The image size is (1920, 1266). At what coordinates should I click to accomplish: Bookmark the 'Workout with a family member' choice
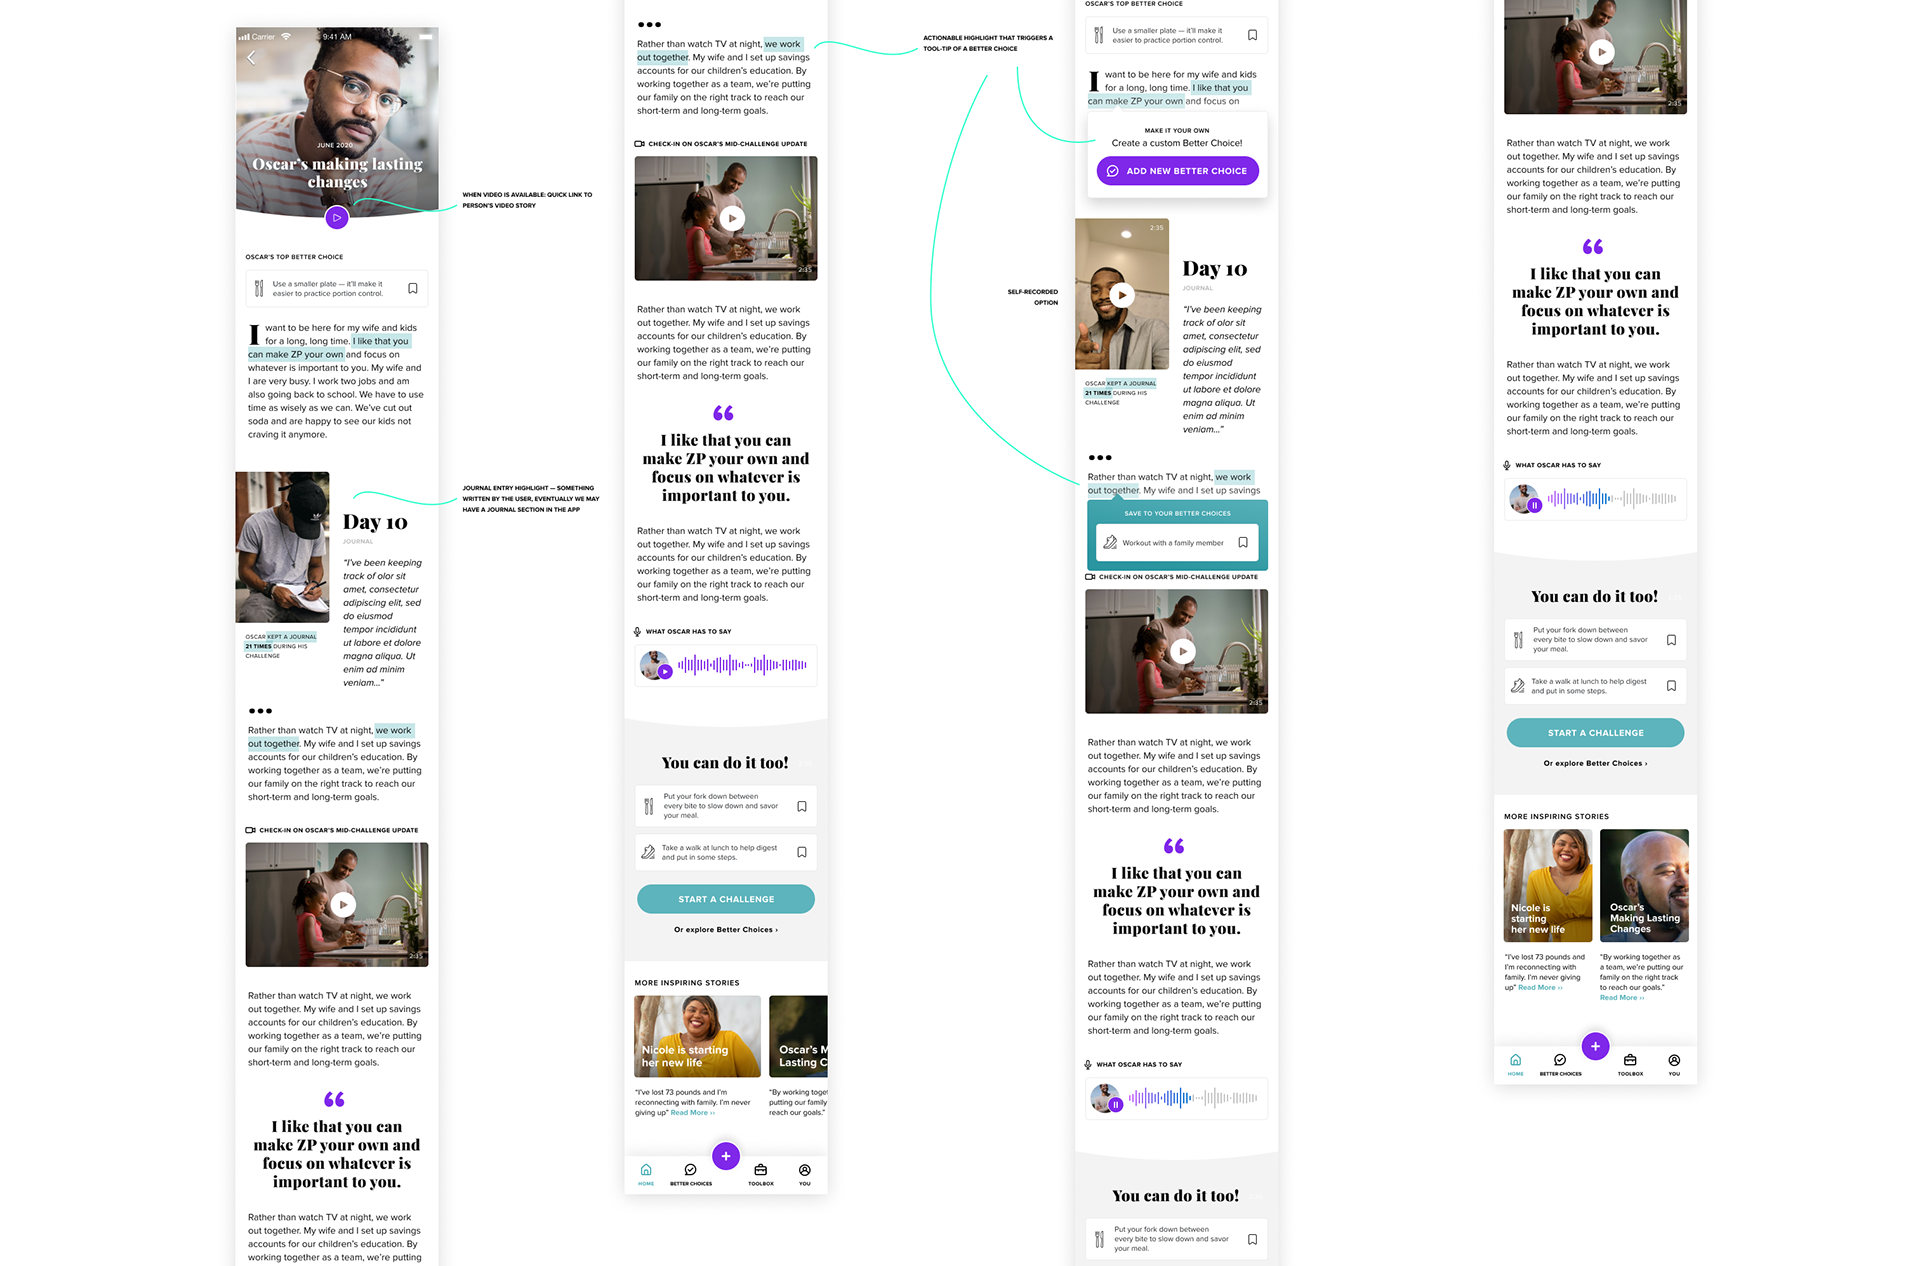pos(1243,543)
